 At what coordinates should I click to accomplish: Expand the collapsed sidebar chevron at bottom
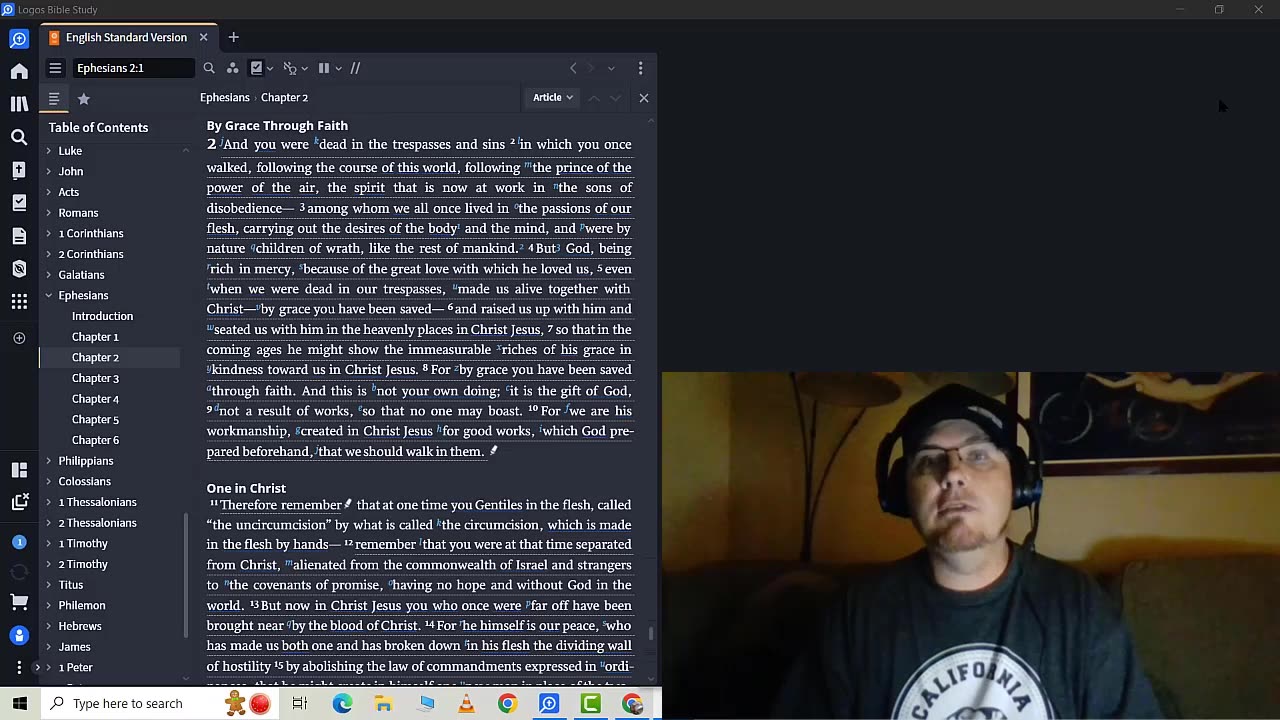(37, 667)
